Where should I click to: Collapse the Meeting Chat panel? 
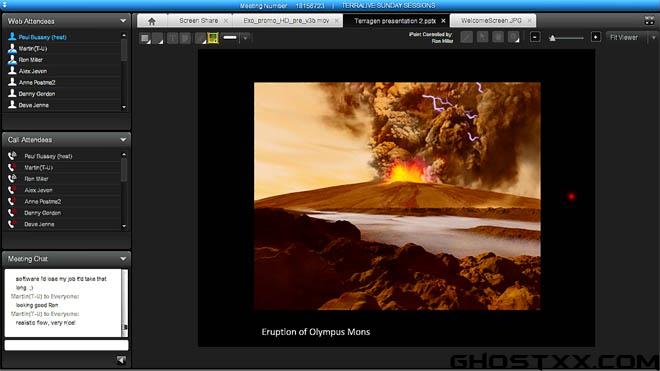(x=123, y=259)
